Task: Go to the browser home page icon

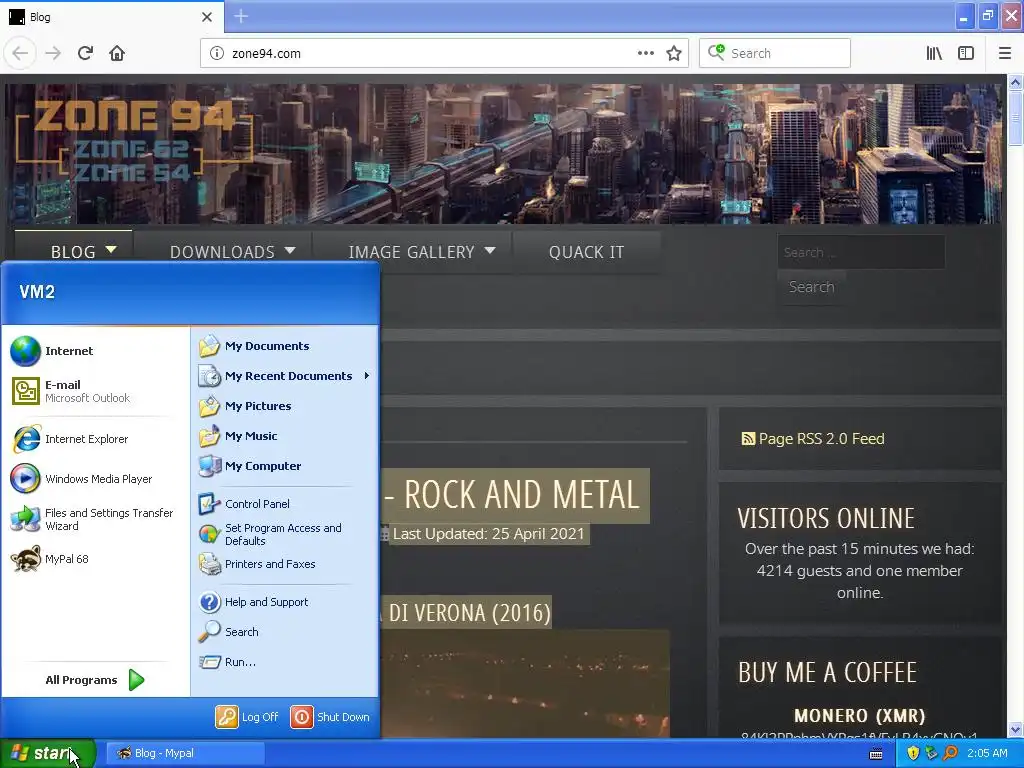Action: [117, 53]
